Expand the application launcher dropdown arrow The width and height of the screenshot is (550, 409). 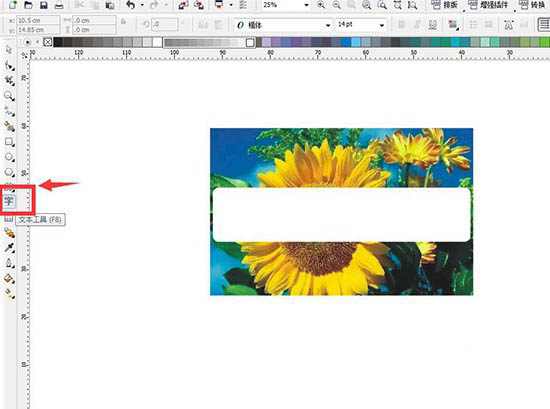(231, 5)
